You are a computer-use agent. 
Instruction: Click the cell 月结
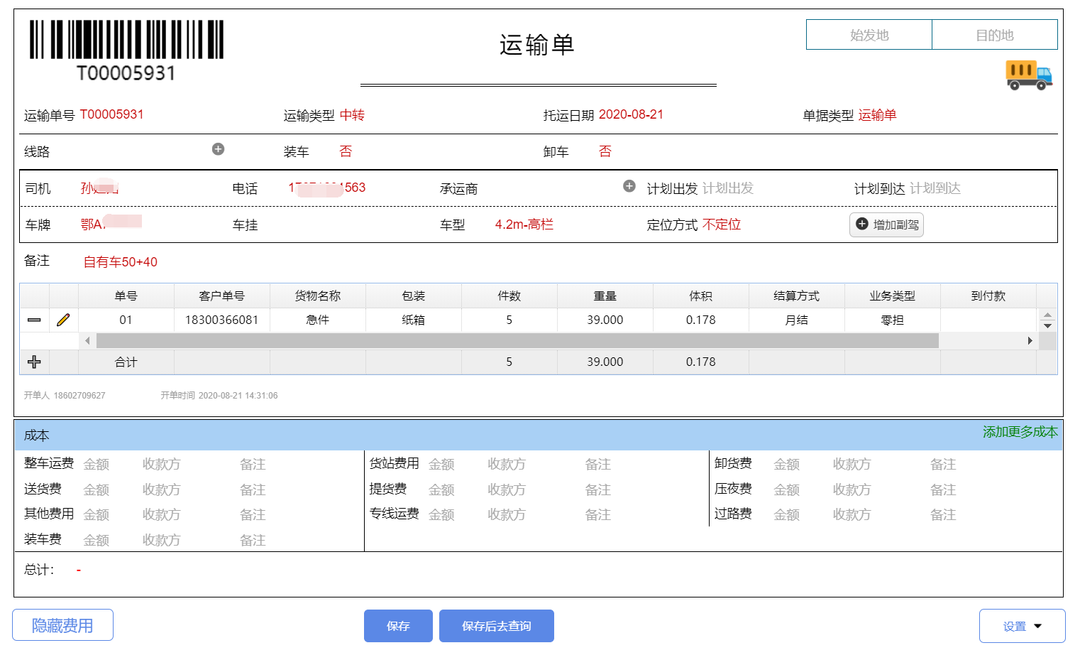coord(796,320)
